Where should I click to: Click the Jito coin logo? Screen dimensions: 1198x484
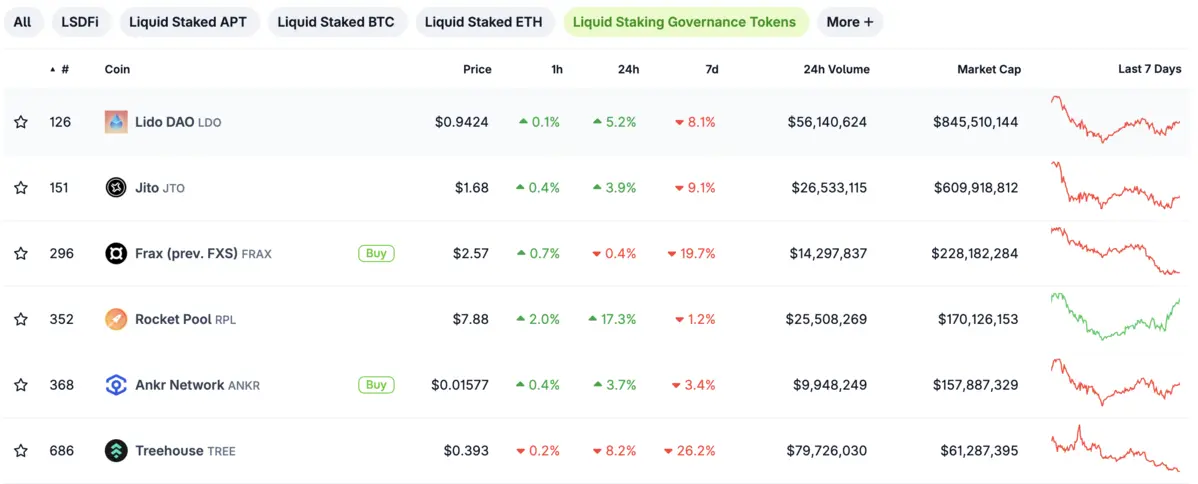coord(116,188)
